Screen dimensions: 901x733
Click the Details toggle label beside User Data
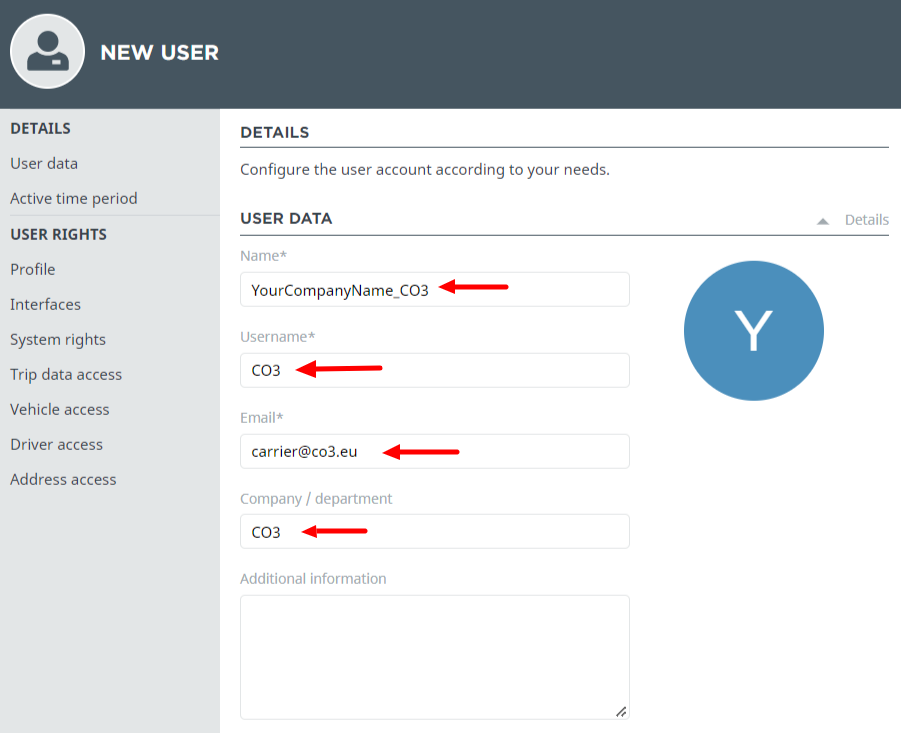tap(866, 220)
